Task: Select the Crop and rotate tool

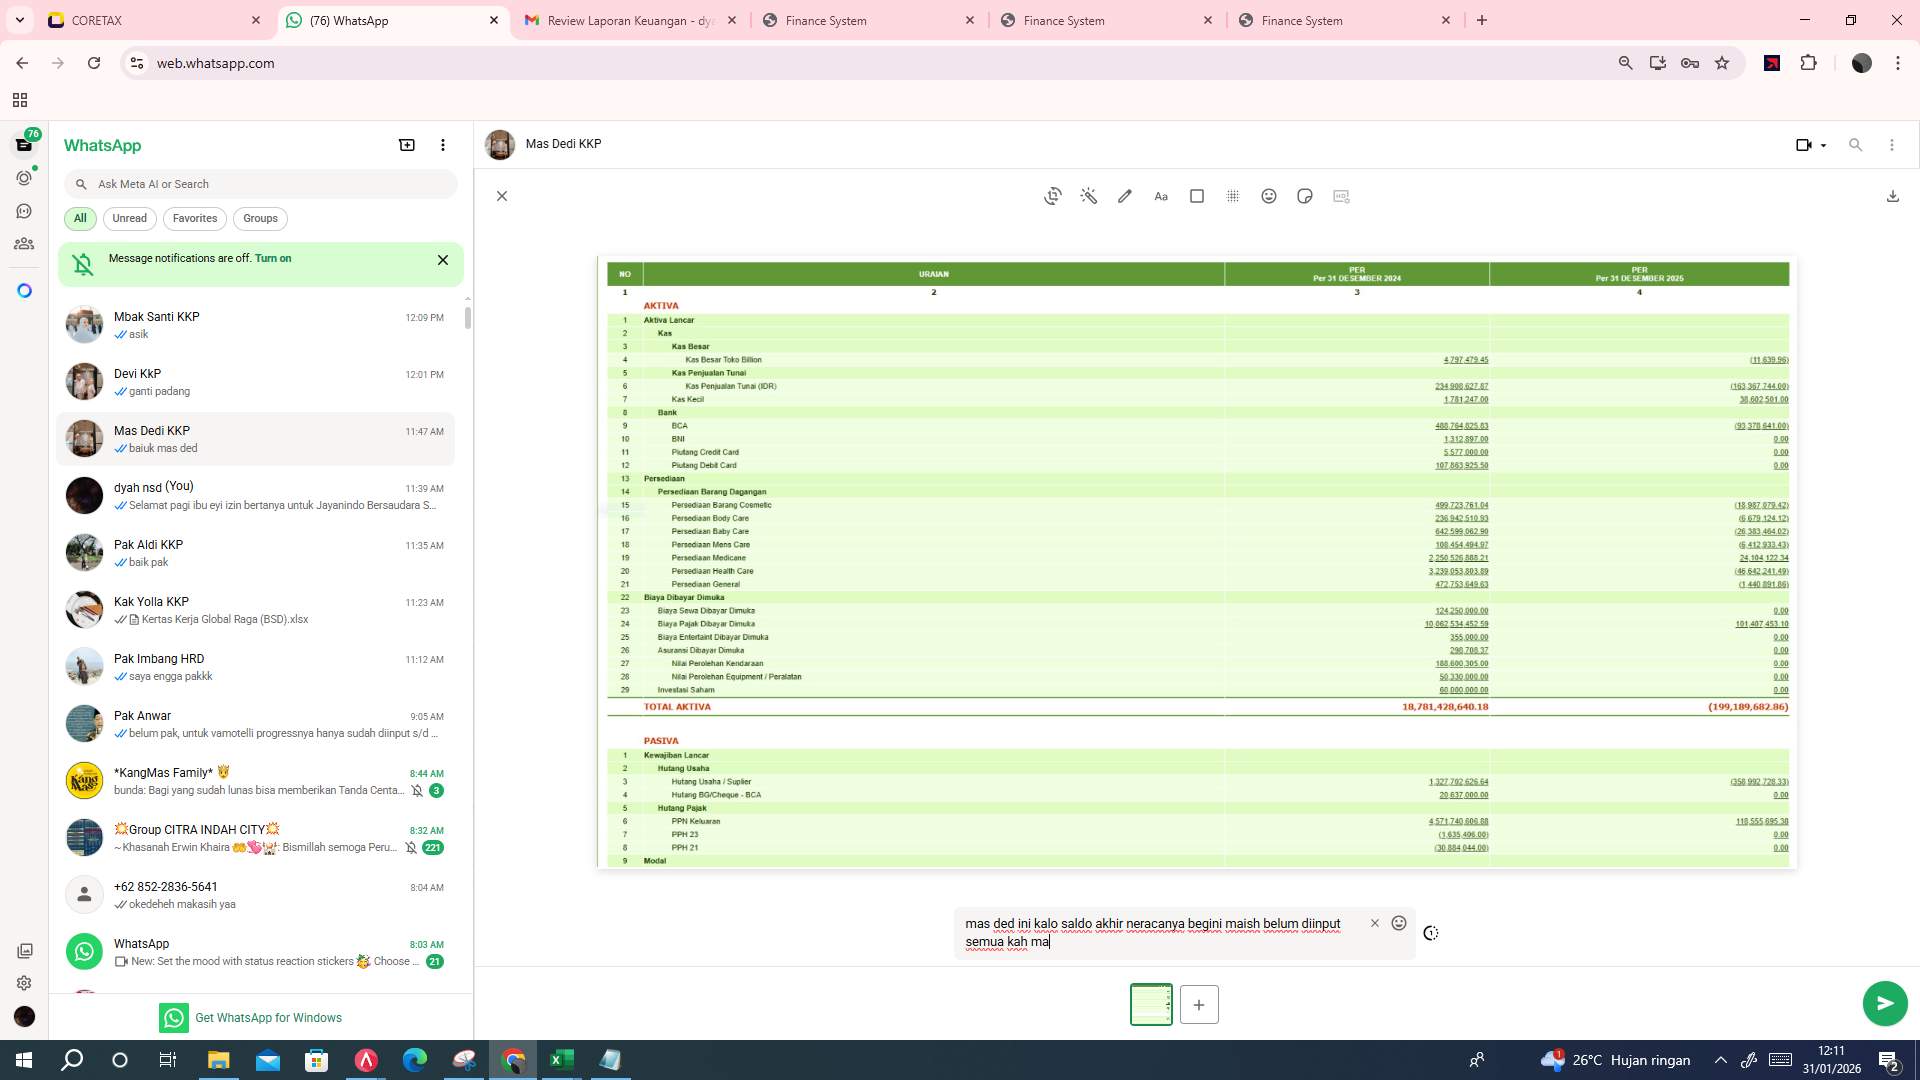Action: [x=1053, y=196]
